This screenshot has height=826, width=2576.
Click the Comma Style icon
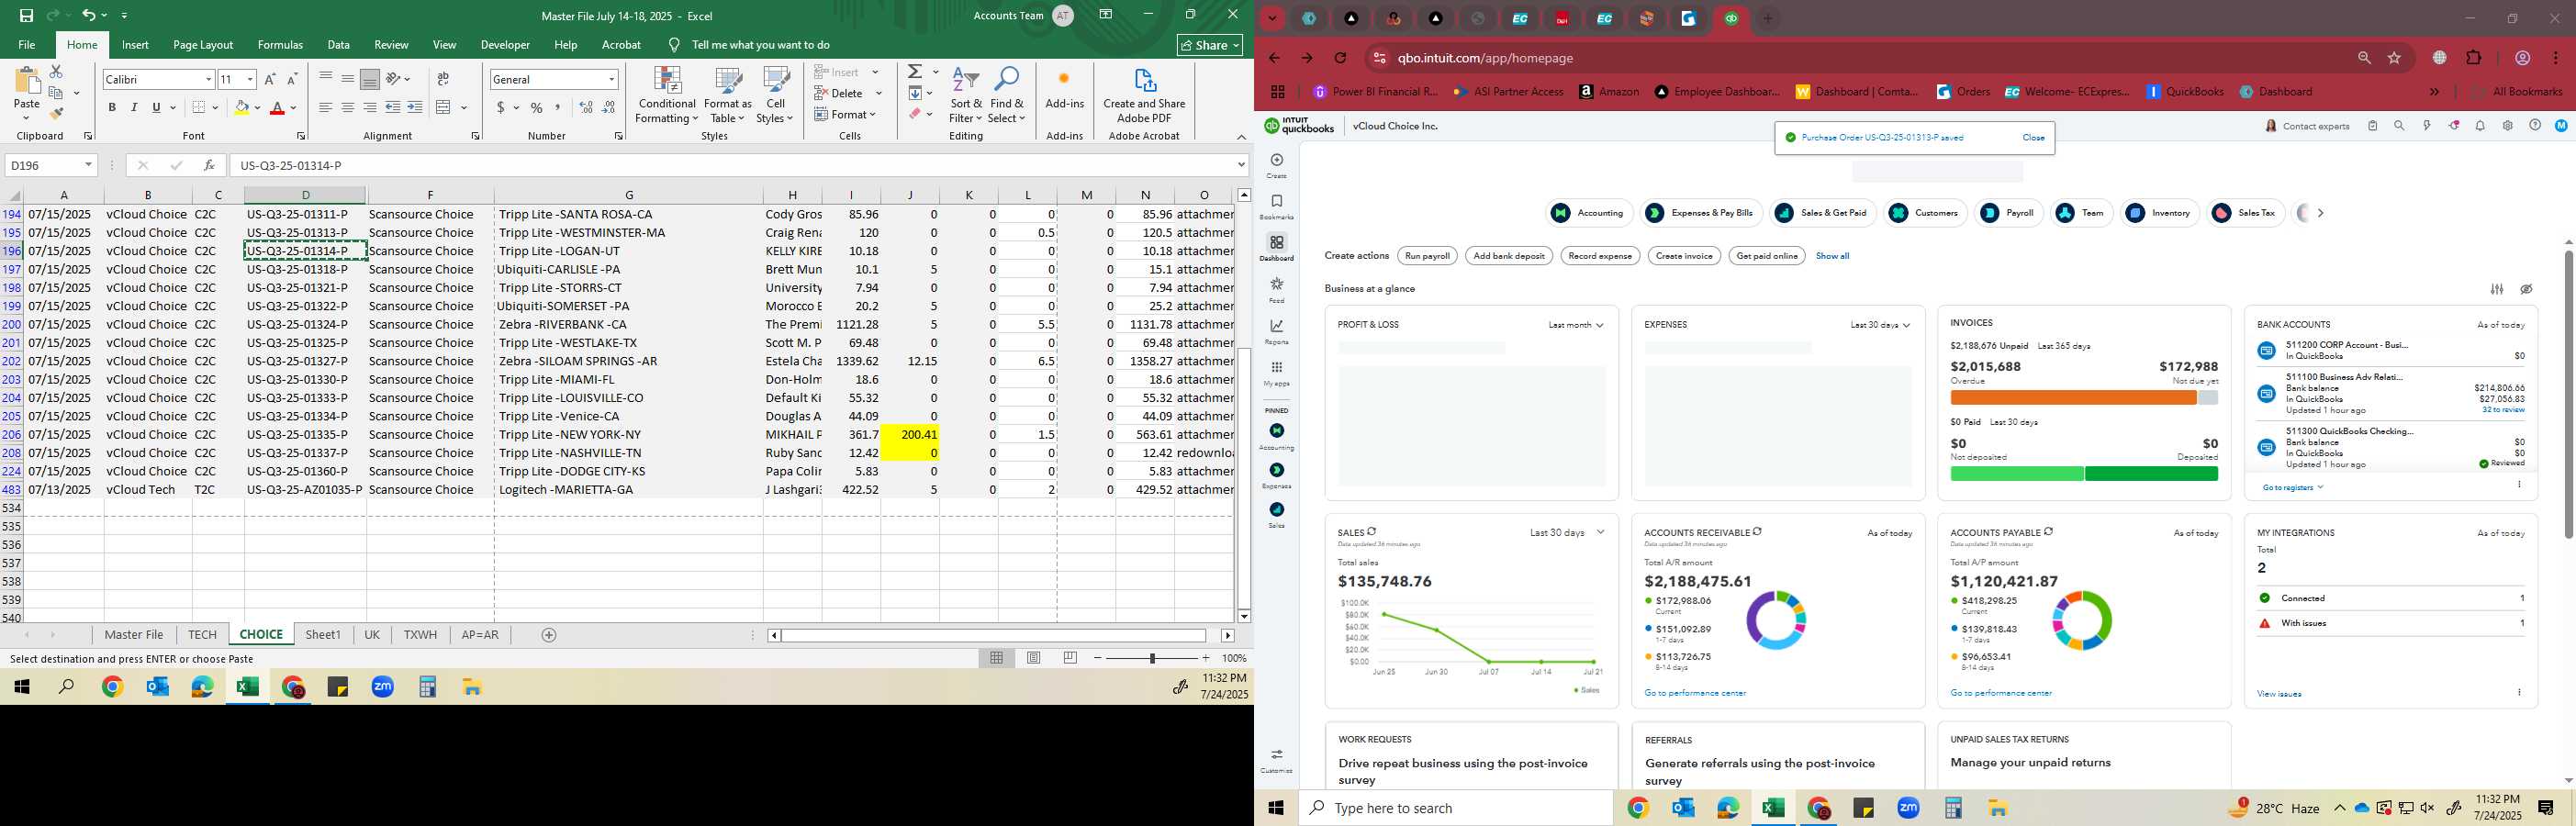coord(558,107)
